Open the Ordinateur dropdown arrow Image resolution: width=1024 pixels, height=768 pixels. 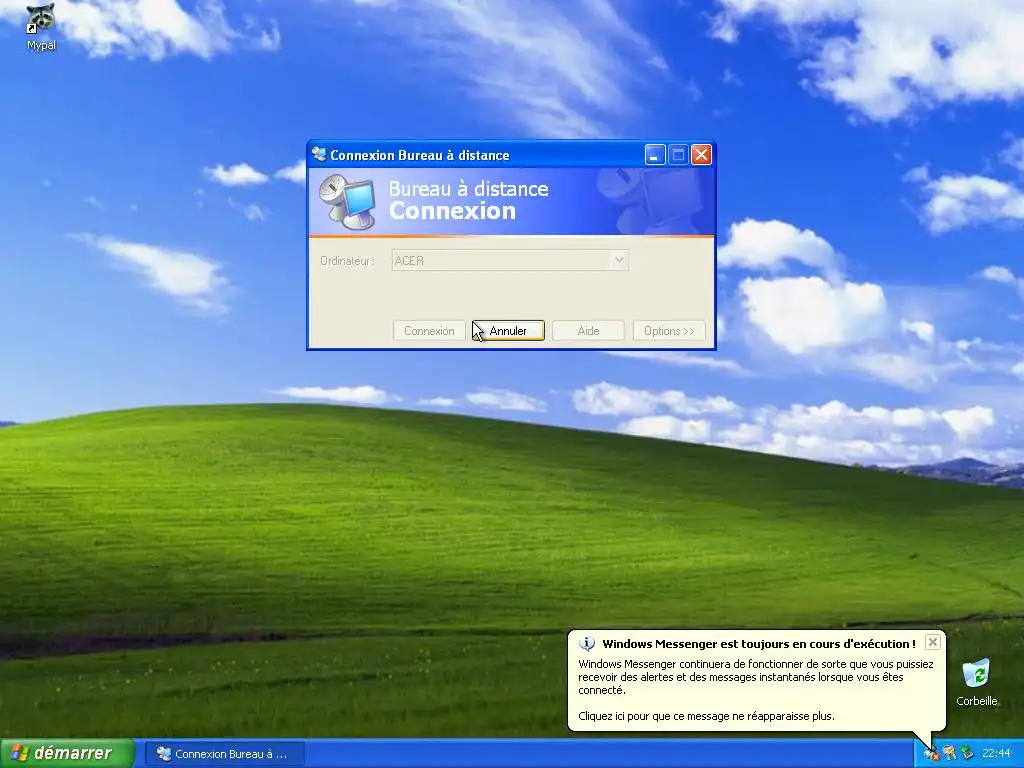pyautogui.click(x=619, y=261)
